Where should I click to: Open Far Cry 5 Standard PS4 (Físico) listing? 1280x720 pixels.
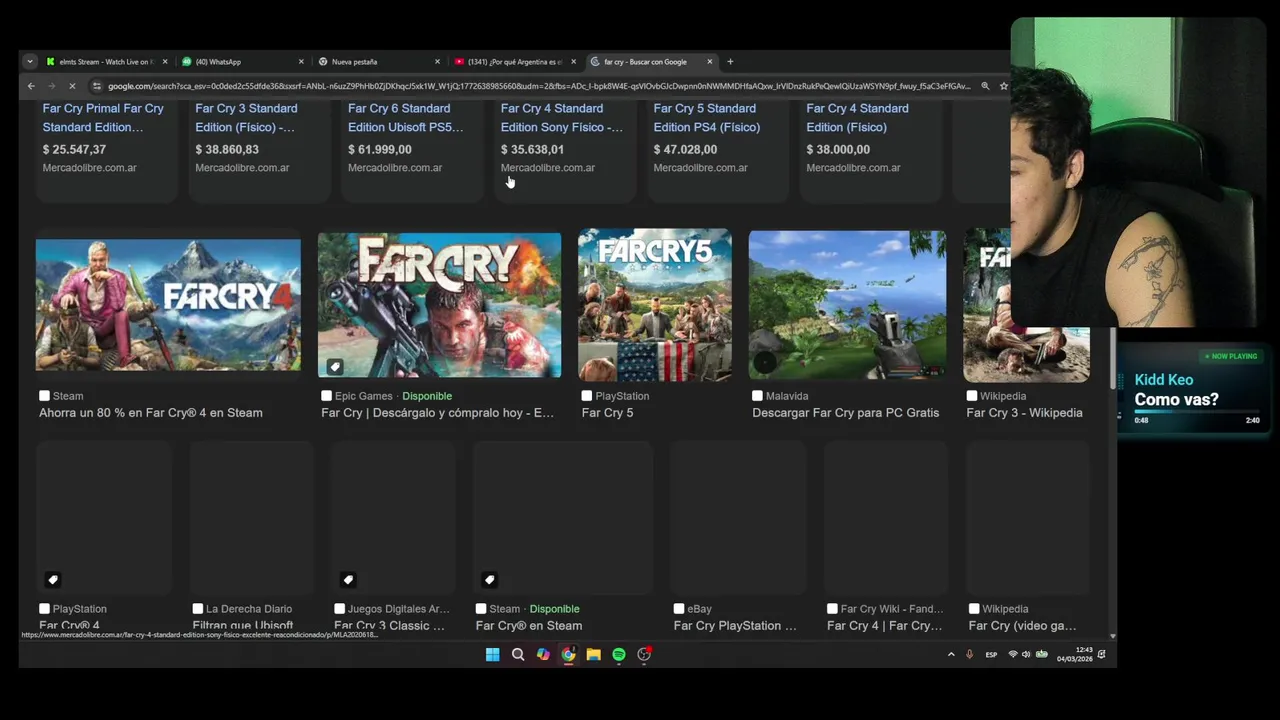706,118
